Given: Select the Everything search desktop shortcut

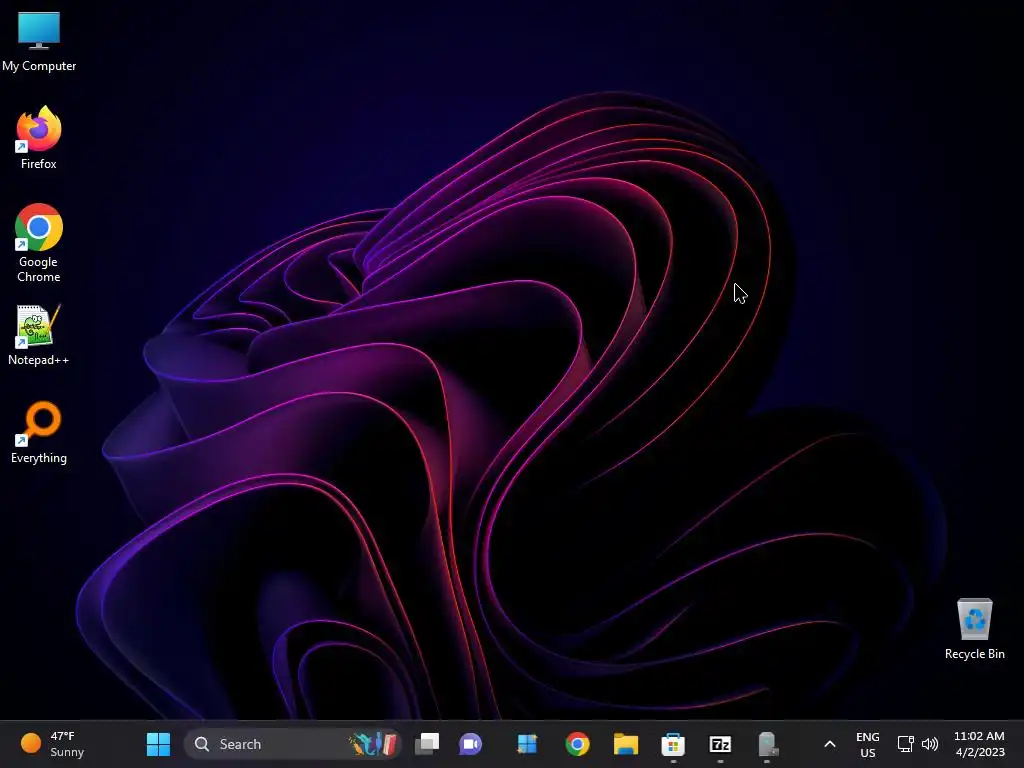Looking at the screenshot, I should pyautogui.click(x=39, y=432).
